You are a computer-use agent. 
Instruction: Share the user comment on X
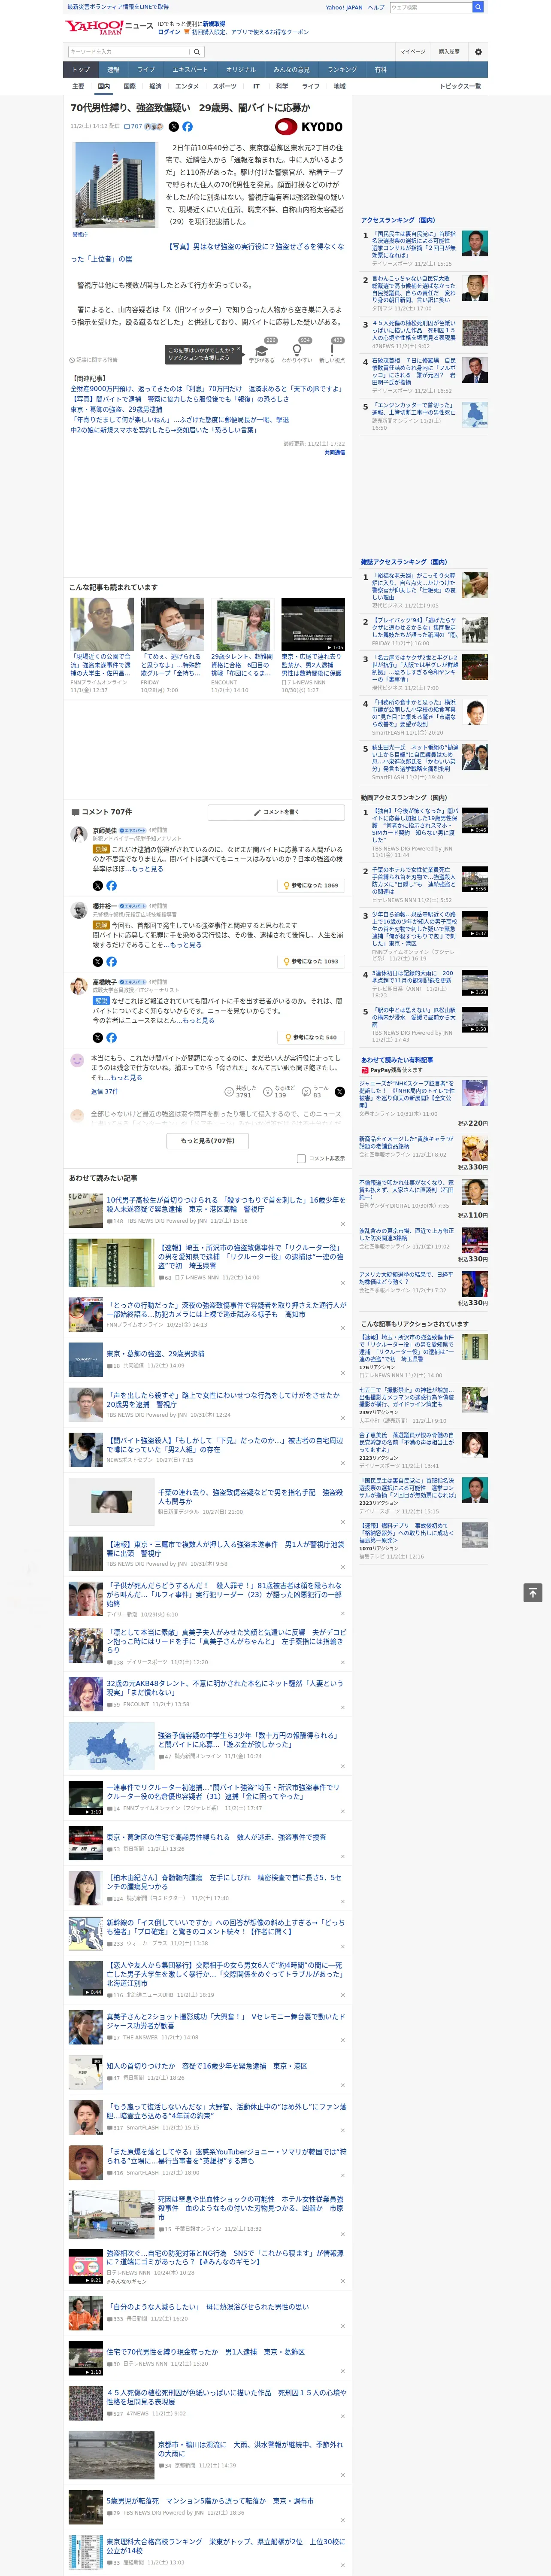point(340,1091)
